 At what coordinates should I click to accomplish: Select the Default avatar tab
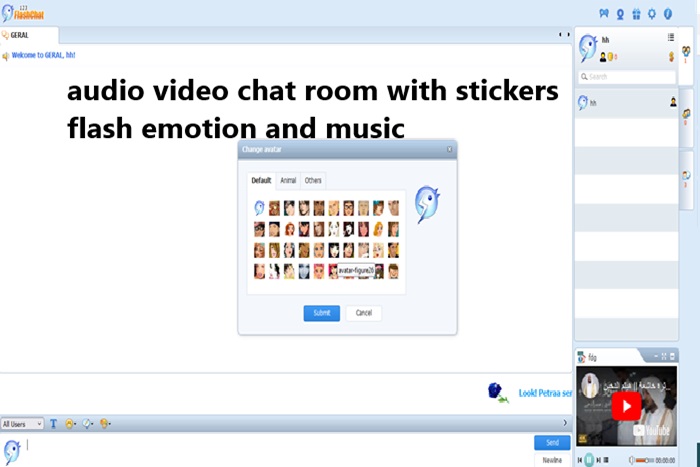(261, 181)
